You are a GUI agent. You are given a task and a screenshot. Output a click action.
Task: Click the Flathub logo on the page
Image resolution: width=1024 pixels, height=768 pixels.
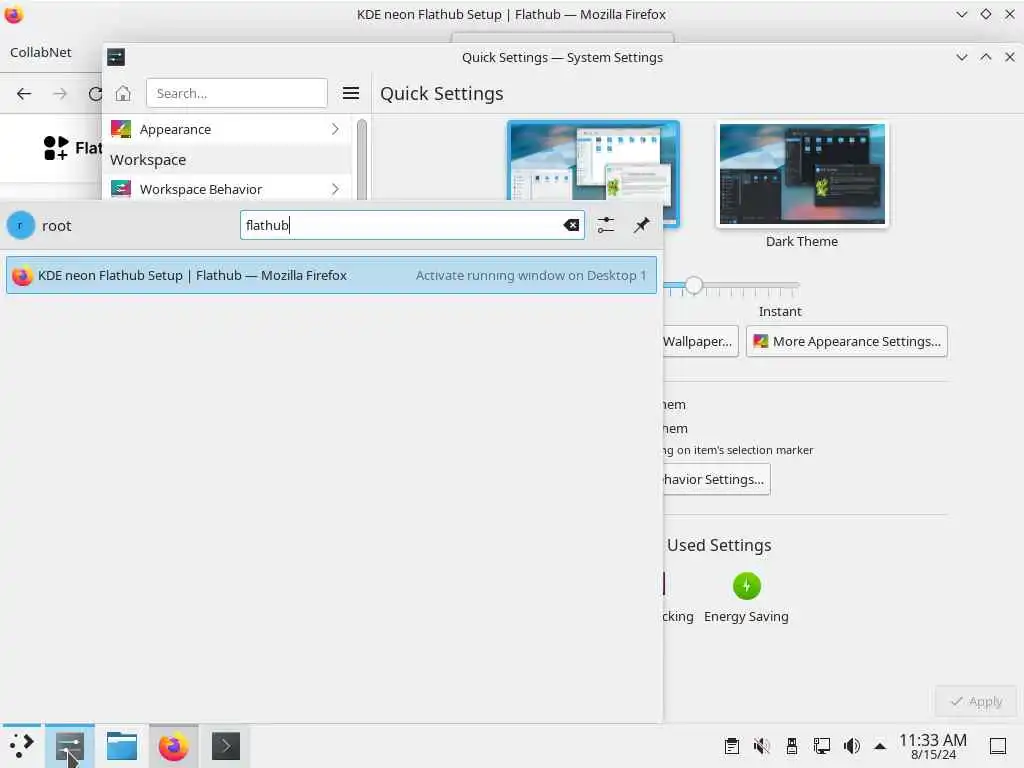click(x=72, y=148)
